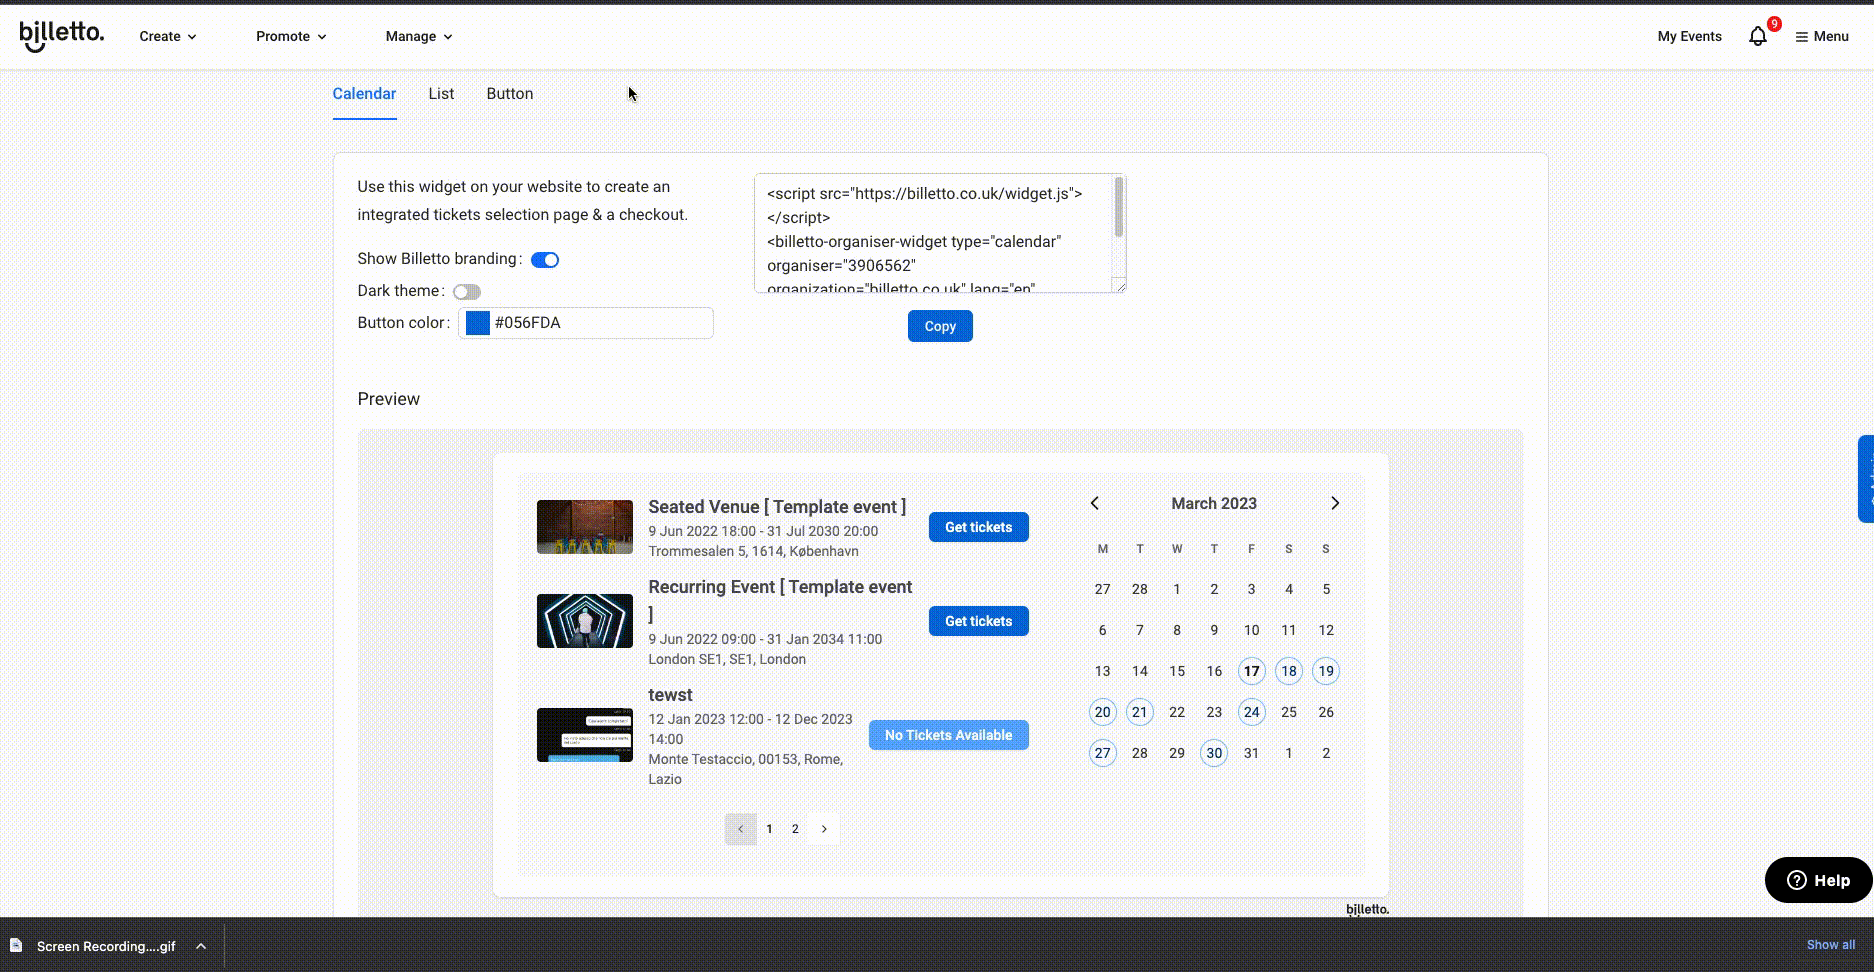This screenshot has width=1874, height=972.
Task: Open the Seated Venue event thumbnail
Action: 585,527
